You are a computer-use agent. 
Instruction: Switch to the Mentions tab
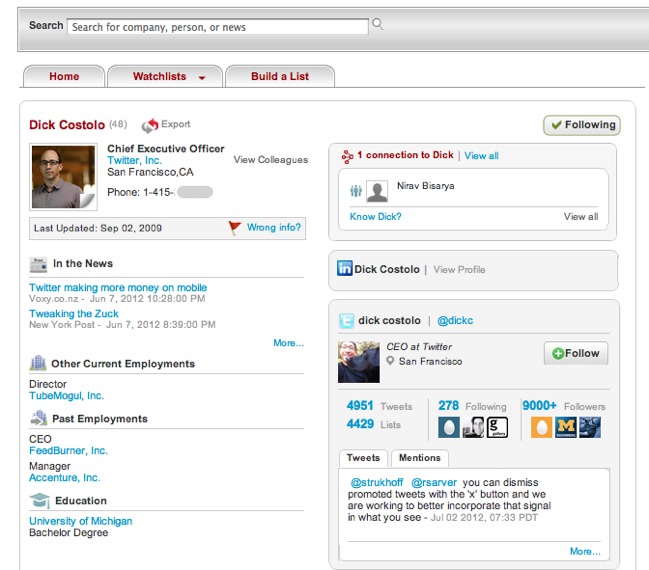pyautogui.click(x=420, y=458)
